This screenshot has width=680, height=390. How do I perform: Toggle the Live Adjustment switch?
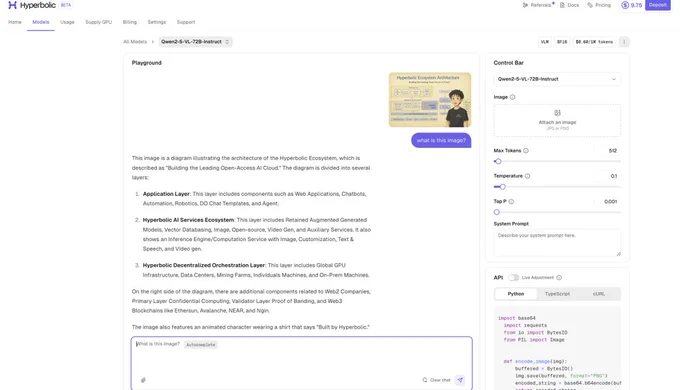513,278
